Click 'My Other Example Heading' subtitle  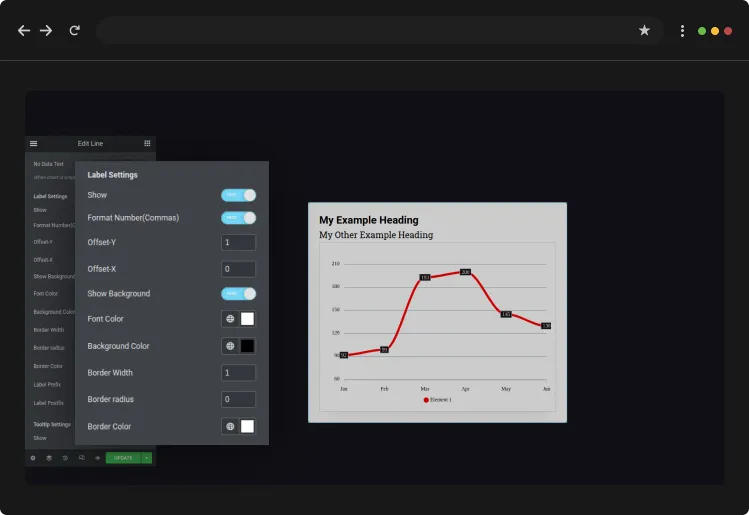point(376,235)
